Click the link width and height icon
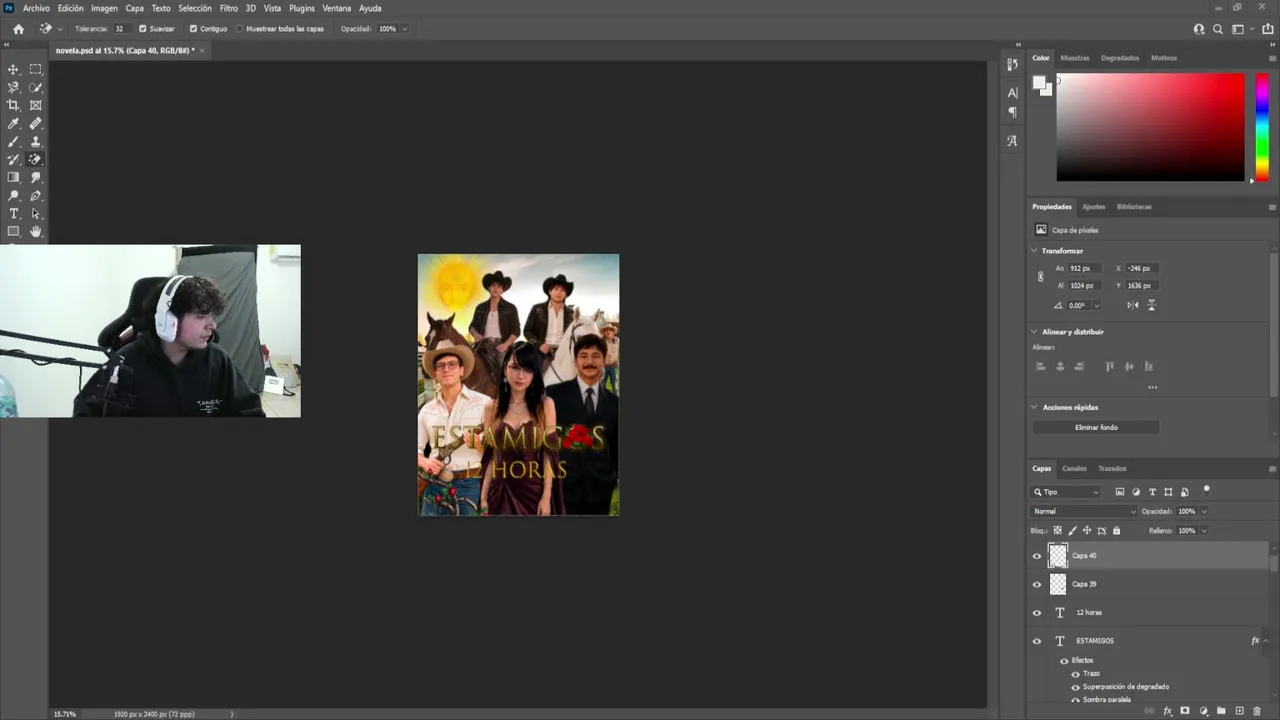Image resolution: width=1280 pixels, height=720 pixels. tap(1040, 277)
